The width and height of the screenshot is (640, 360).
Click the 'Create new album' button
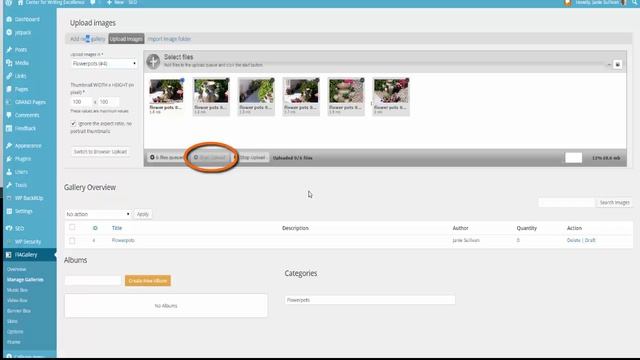coord(148,280)
